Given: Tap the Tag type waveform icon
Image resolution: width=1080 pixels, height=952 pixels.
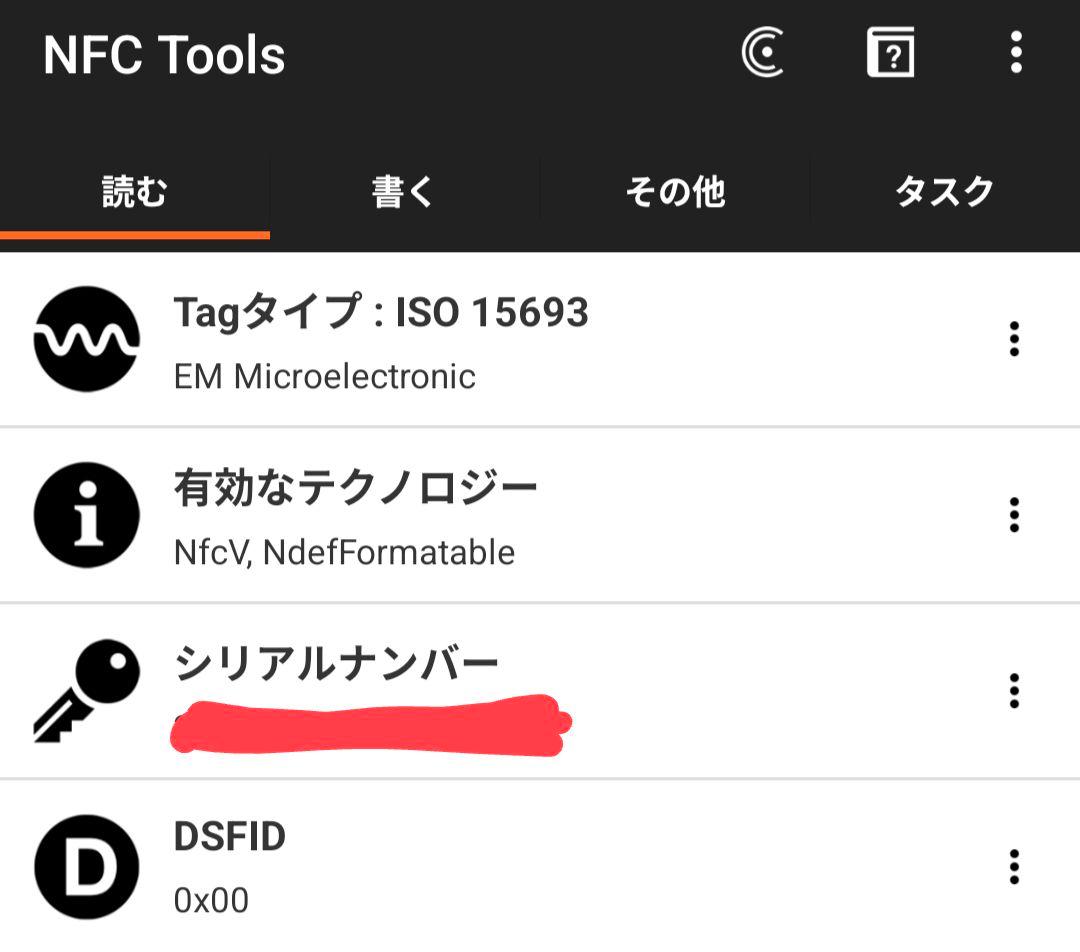Looking at the screenshot, I should point(86,339).
